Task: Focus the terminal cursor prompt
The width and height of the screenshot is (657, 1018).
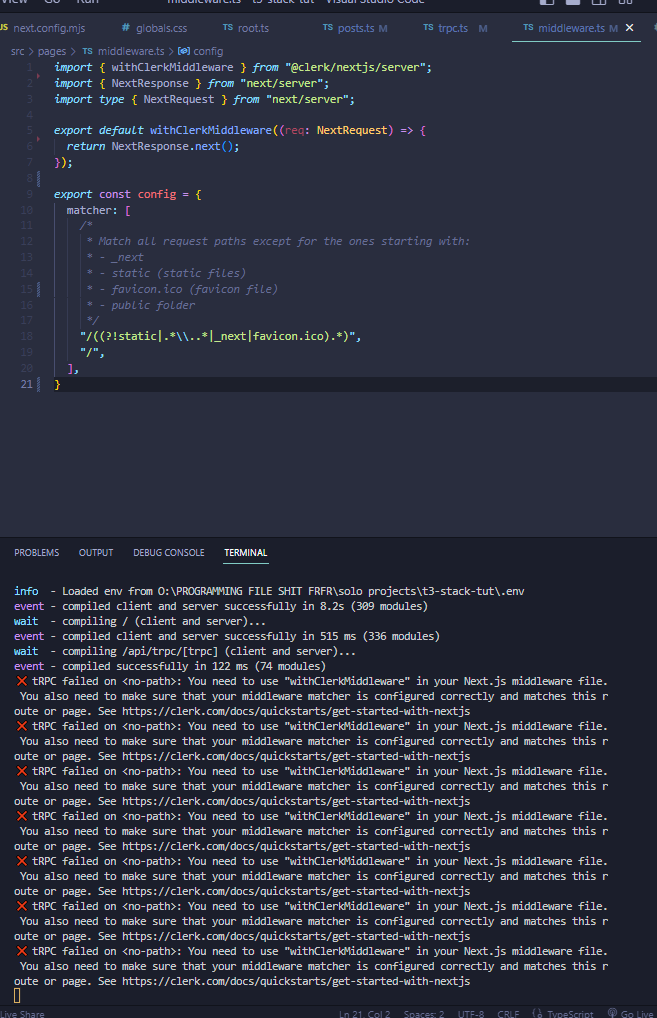Action: [17, 995]
